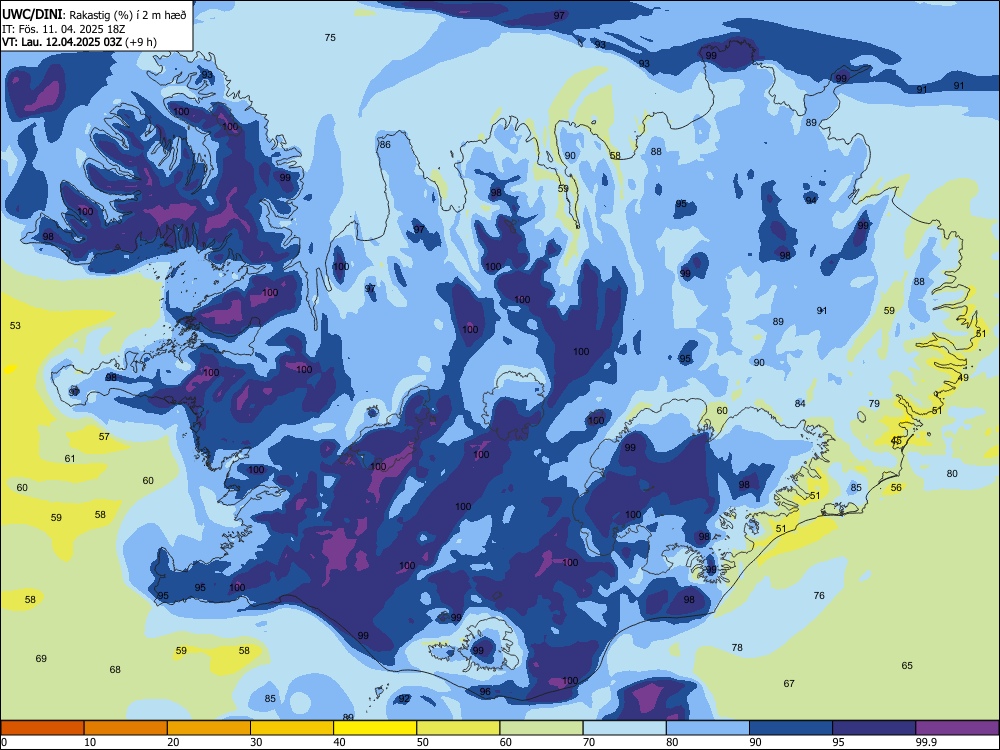Click the "20" legend tick label
This screenshot has width=1000, height=750.
click(x=173, y=742)
